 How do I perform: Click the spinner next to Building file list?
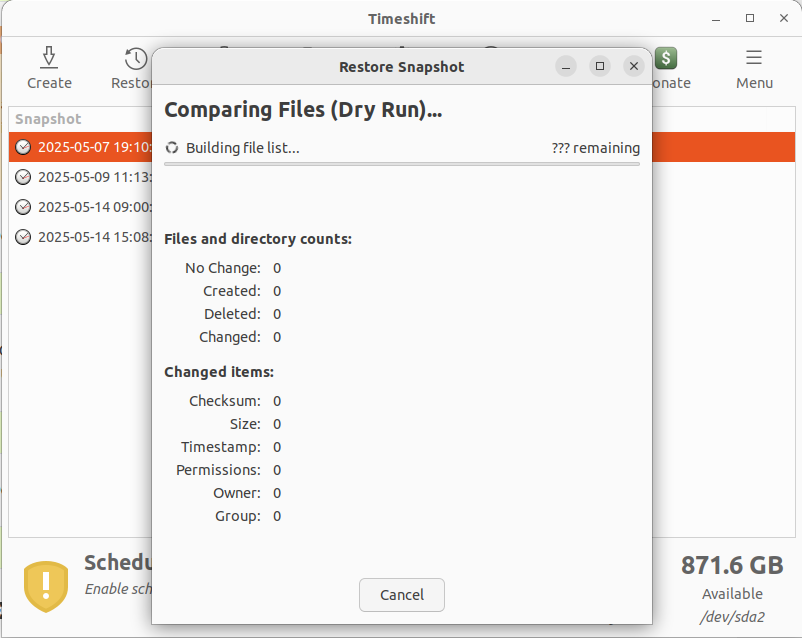(x=172, y=148)
